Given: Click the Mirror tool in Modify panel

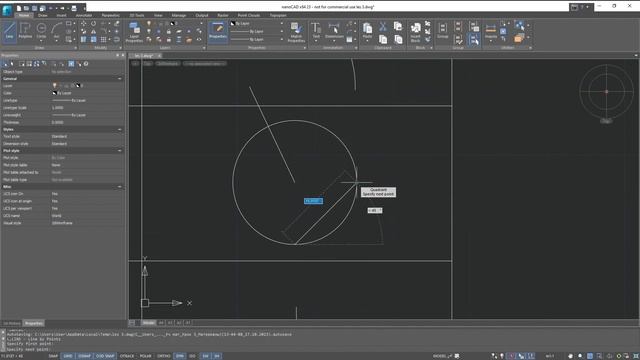Looking at the screenshot, I should [93, 31].
